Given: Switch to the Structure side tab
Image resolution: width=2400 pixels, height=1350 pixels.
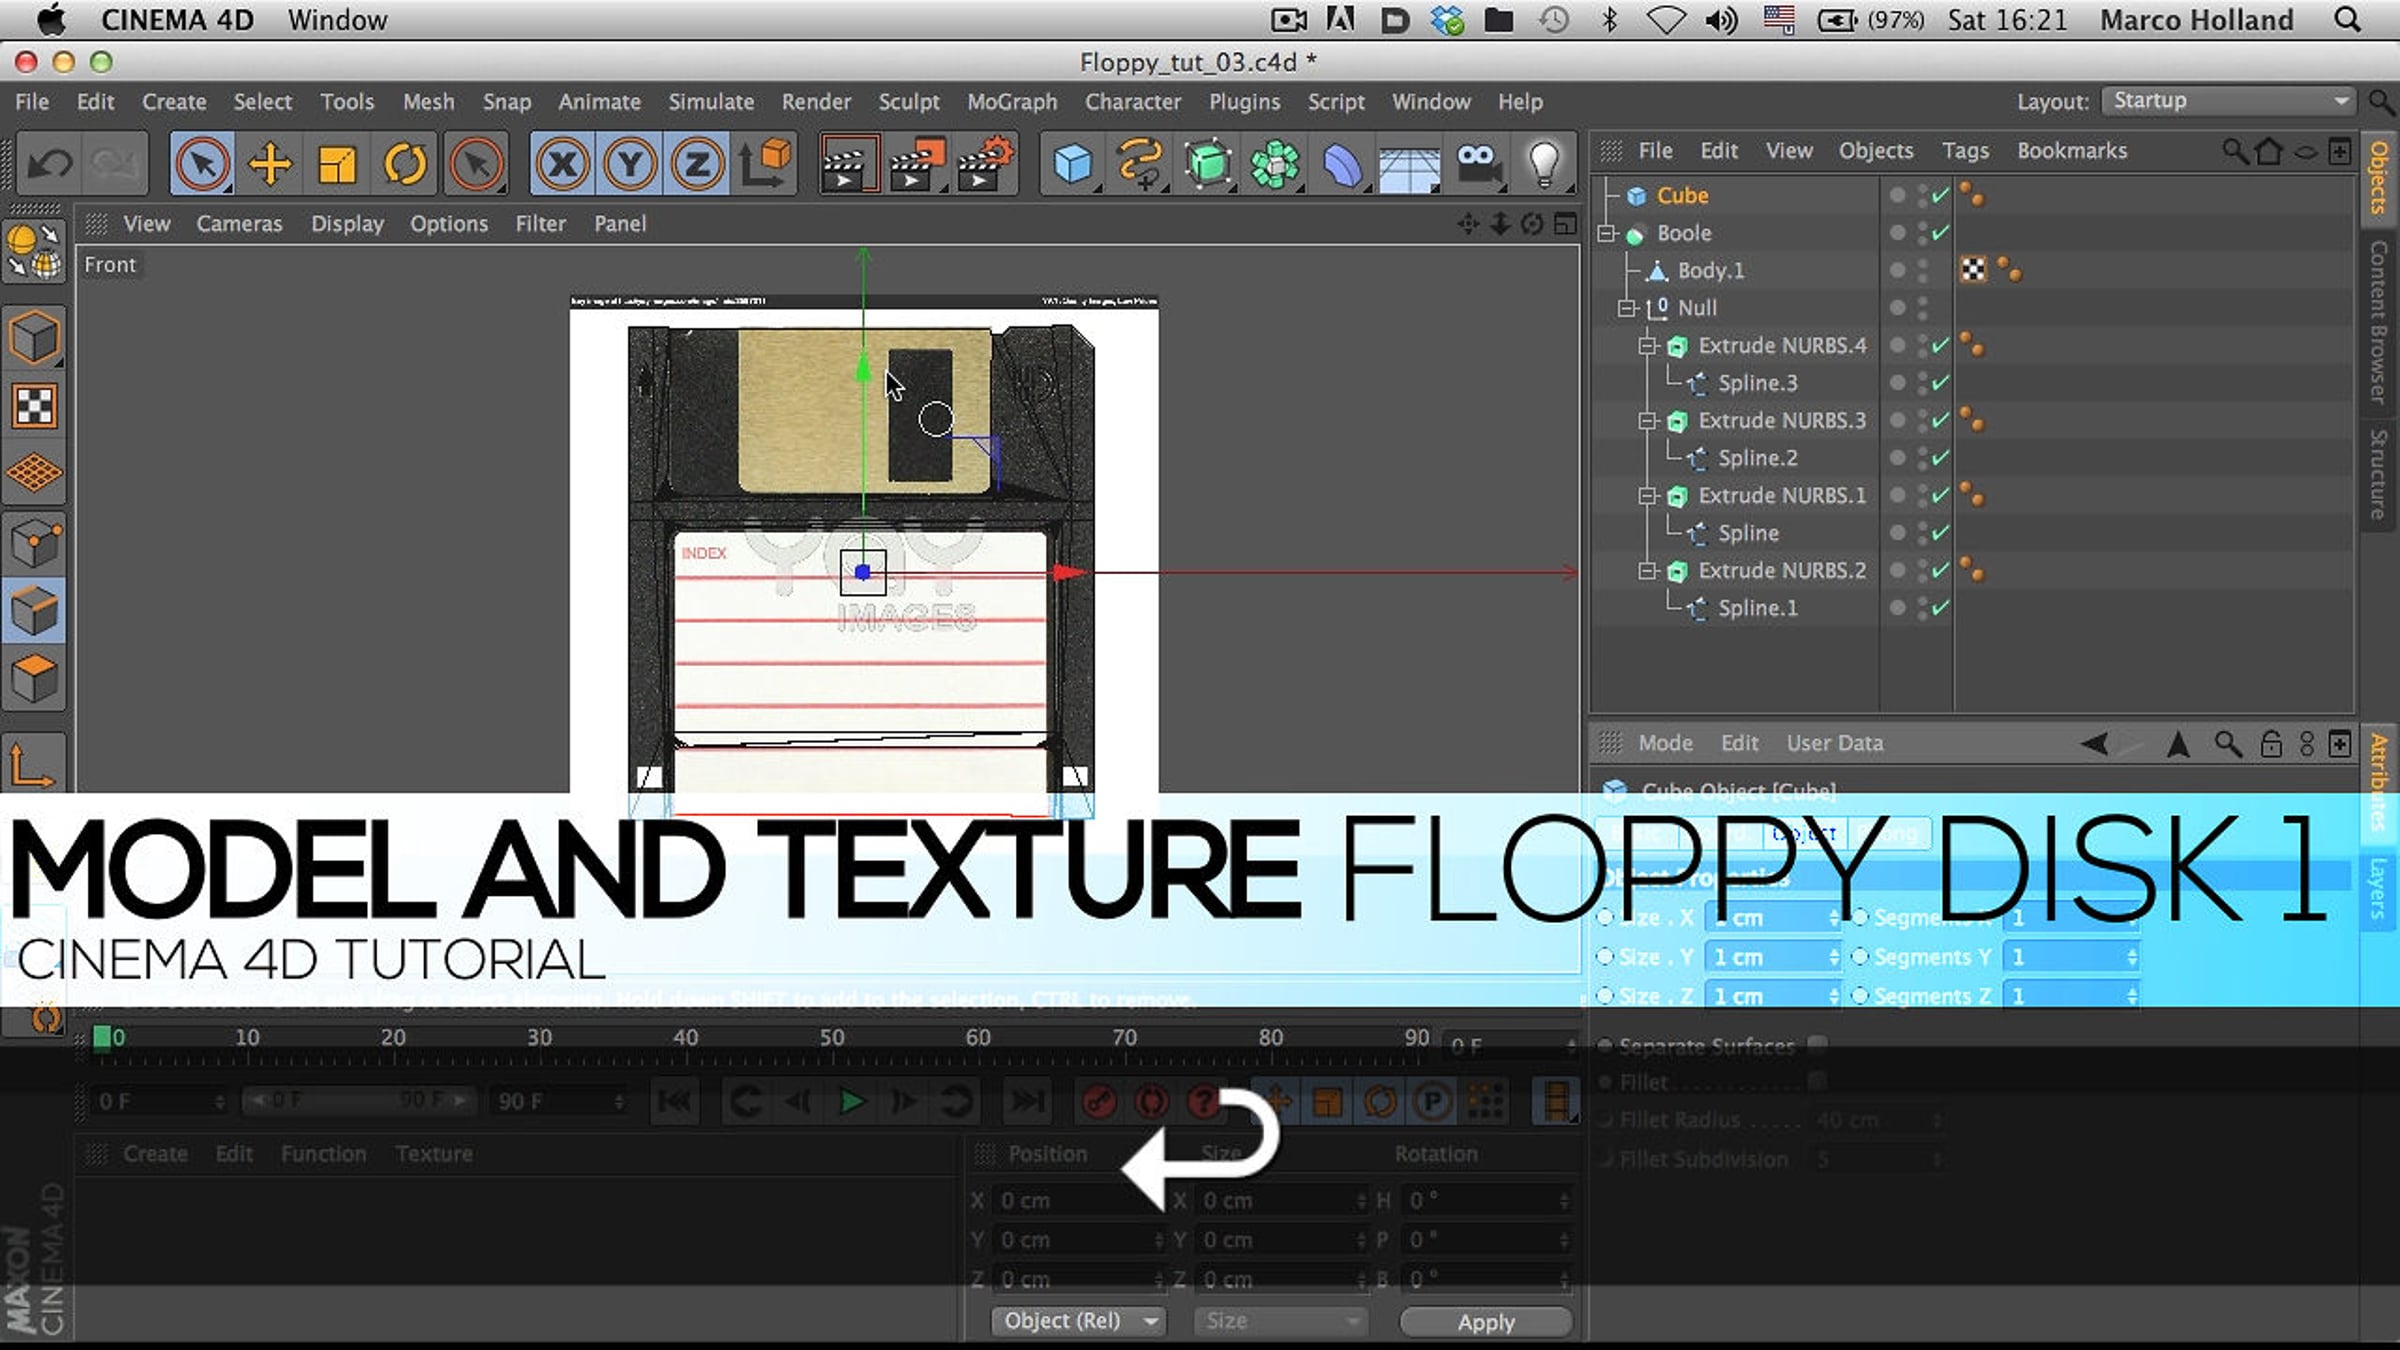Looking at the screenshot, I should [x=2379, y=474].
